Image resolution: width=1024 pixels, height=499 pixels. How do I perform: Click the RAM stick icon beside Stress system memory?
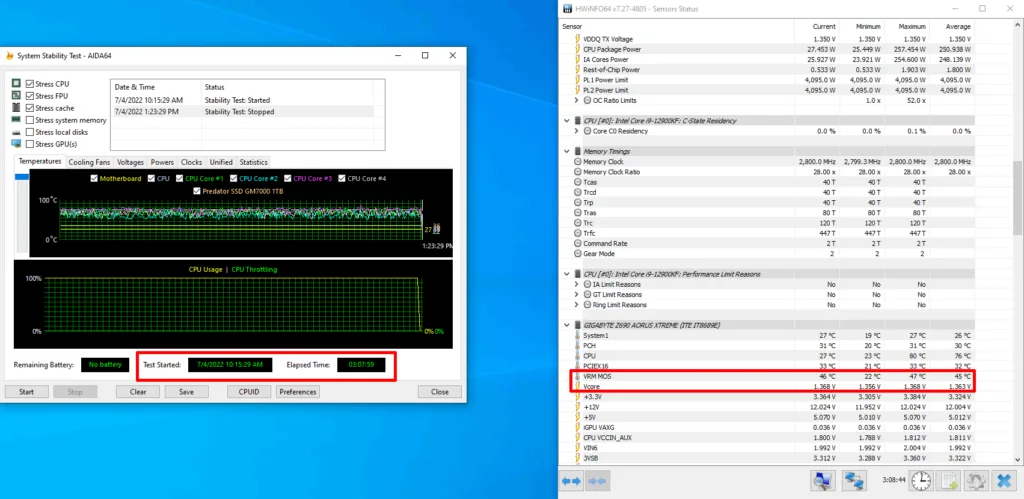pyautogui.click(x=16, y=120)
